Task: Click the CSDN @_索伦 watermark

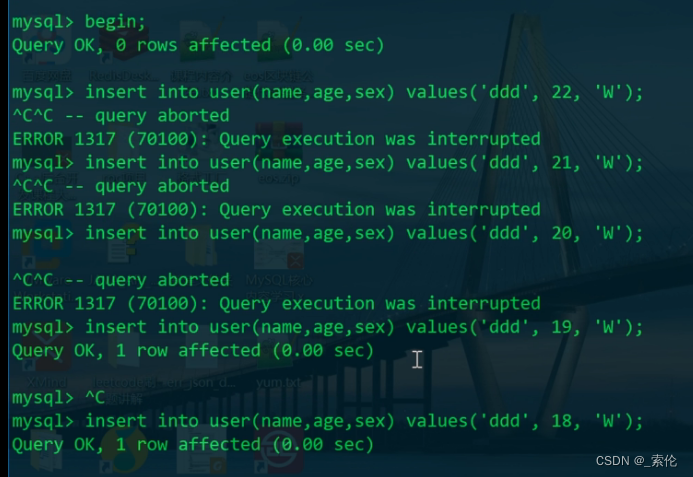Action: [x=636, y=461]
